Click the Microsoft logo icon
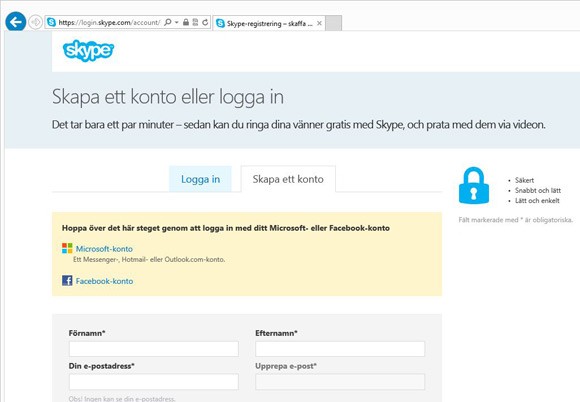580x402 pixels. click(x=67, y=248)
